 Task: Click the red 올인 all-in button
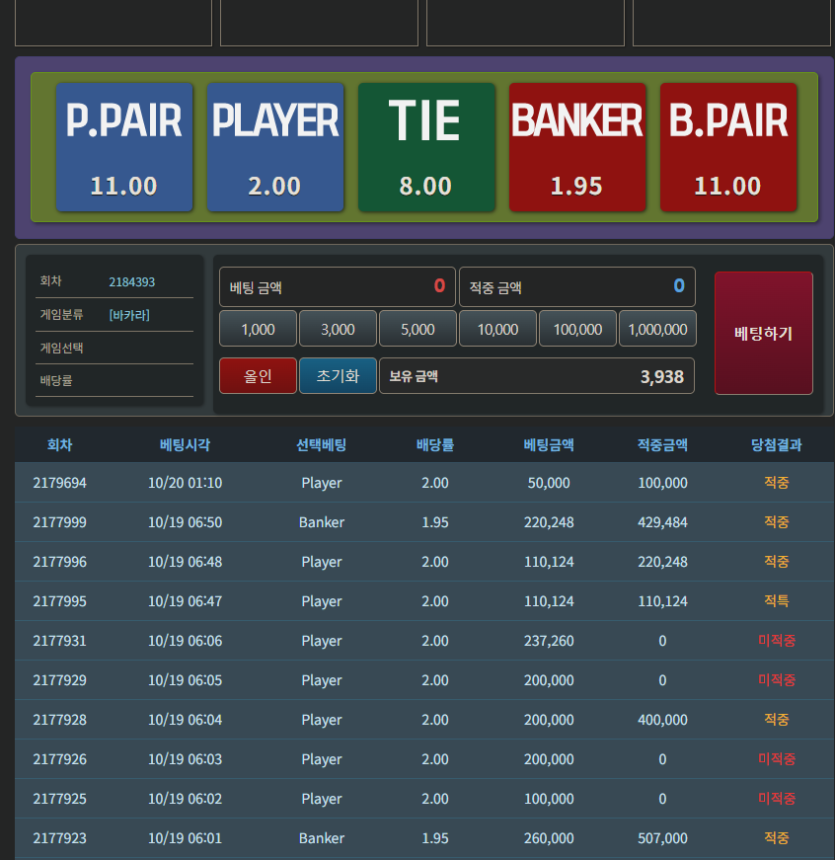(x=258, y=376)
